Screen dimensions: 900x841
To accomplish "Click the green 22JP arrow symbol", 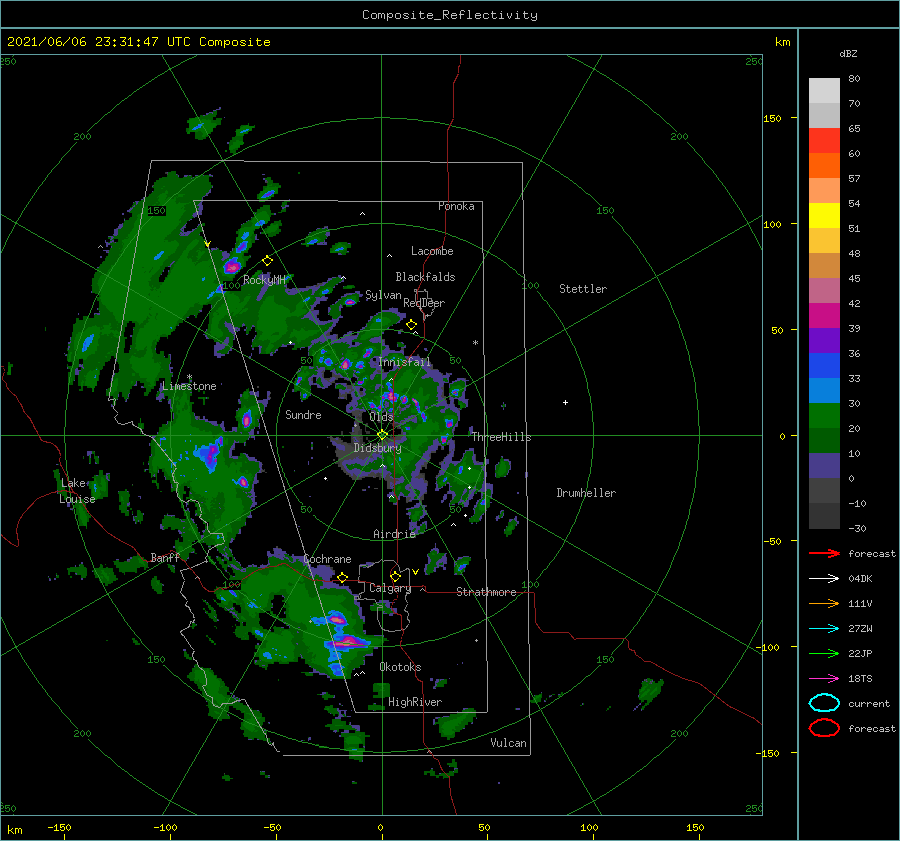I will [824, 653].
